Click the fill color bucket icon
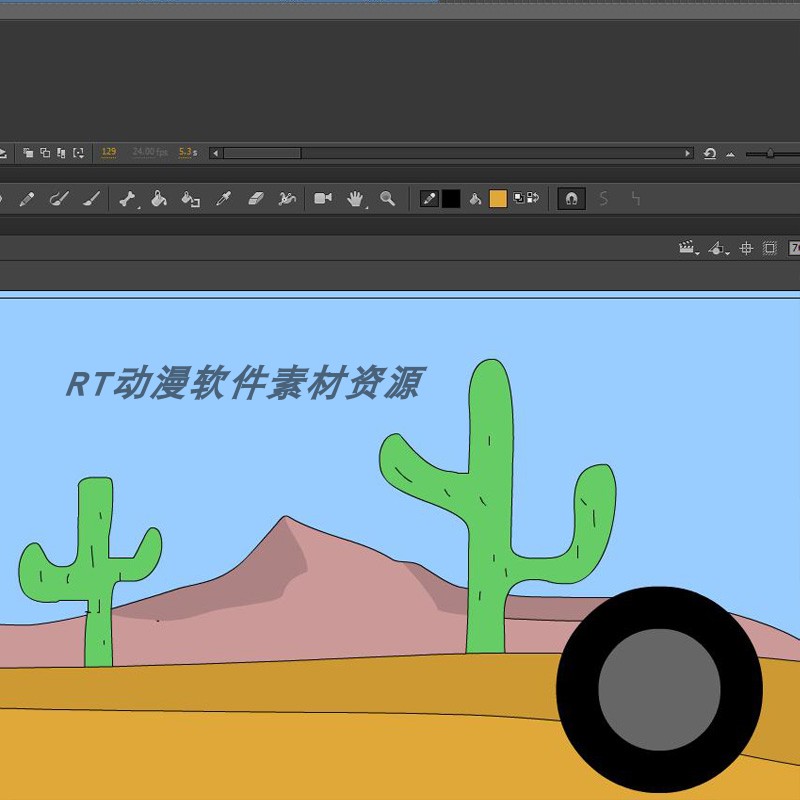800x800 pixels. [475, 198]
